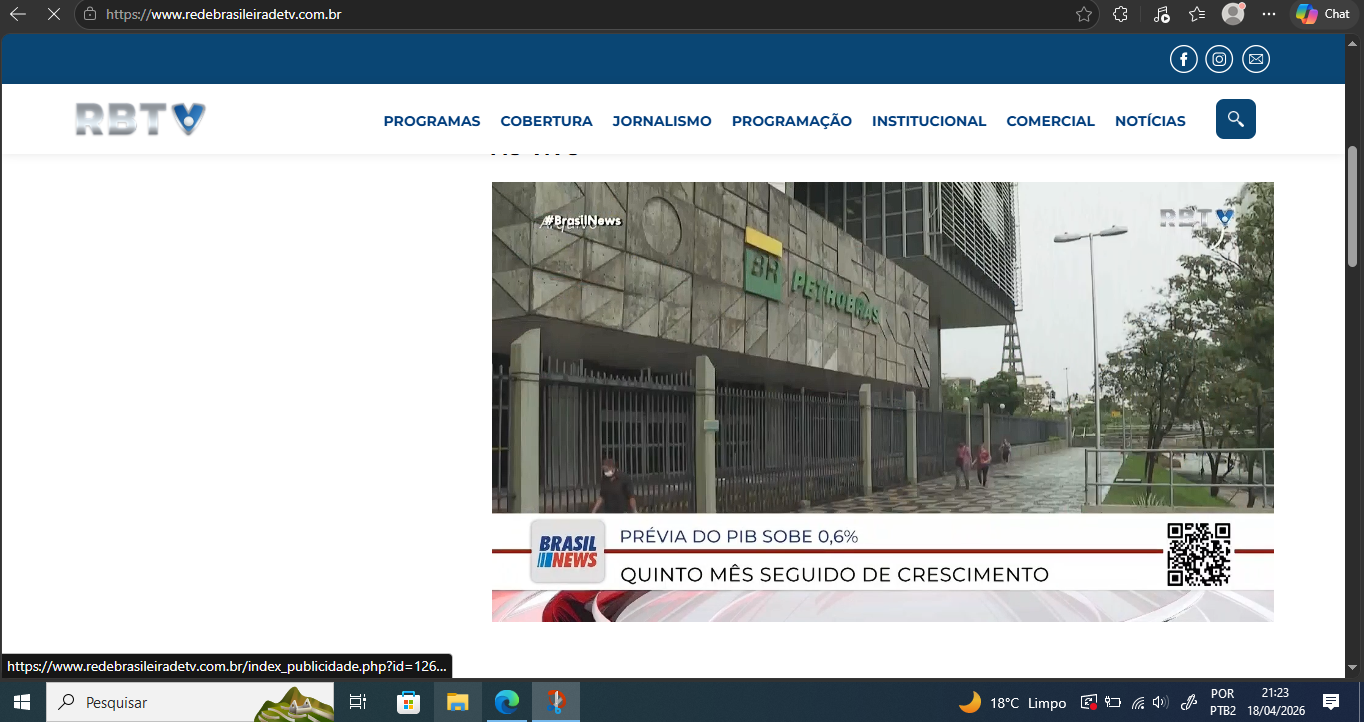
Task: Open Task View on the taskbar
Action: (x=358, y=702)
